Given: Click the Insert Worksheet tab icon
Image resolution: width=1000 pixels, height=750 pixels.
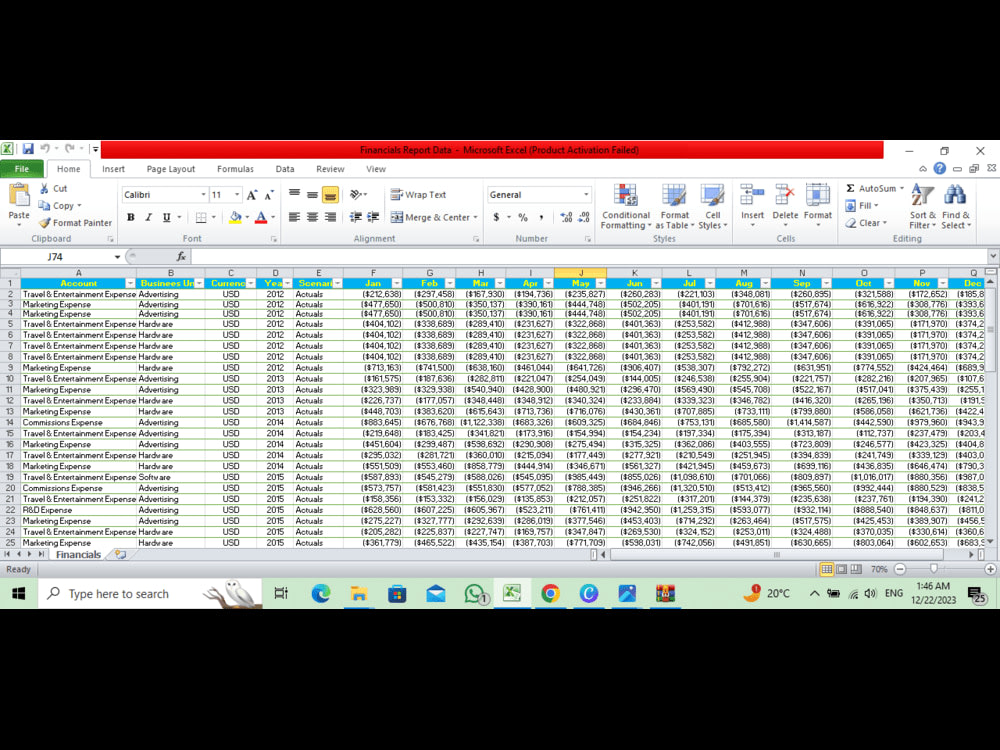Looking at the screenshot, I should [x=120, y=554].
